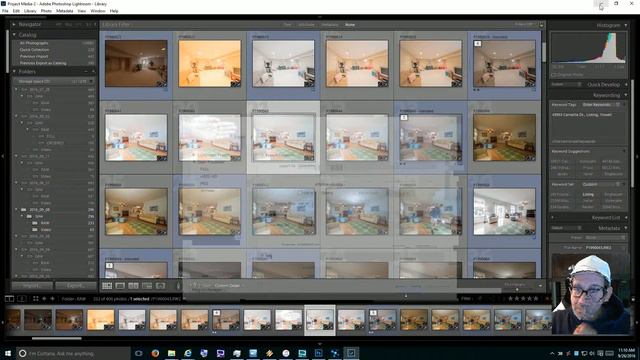Collapse the Catalog panel
Screen dimensions: 640x360
click(14, 35)
